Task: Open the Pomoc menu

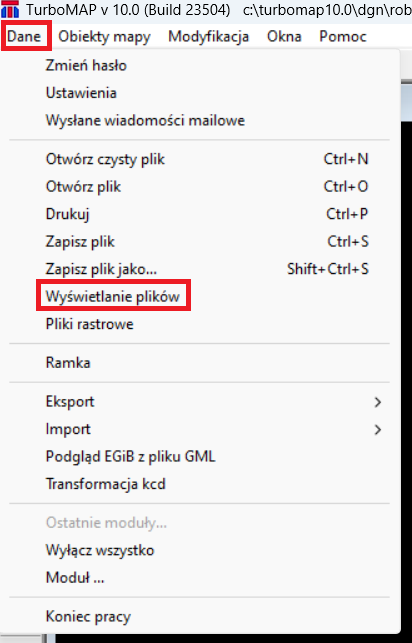Action: pyautogui.click(x=343, y=36)
